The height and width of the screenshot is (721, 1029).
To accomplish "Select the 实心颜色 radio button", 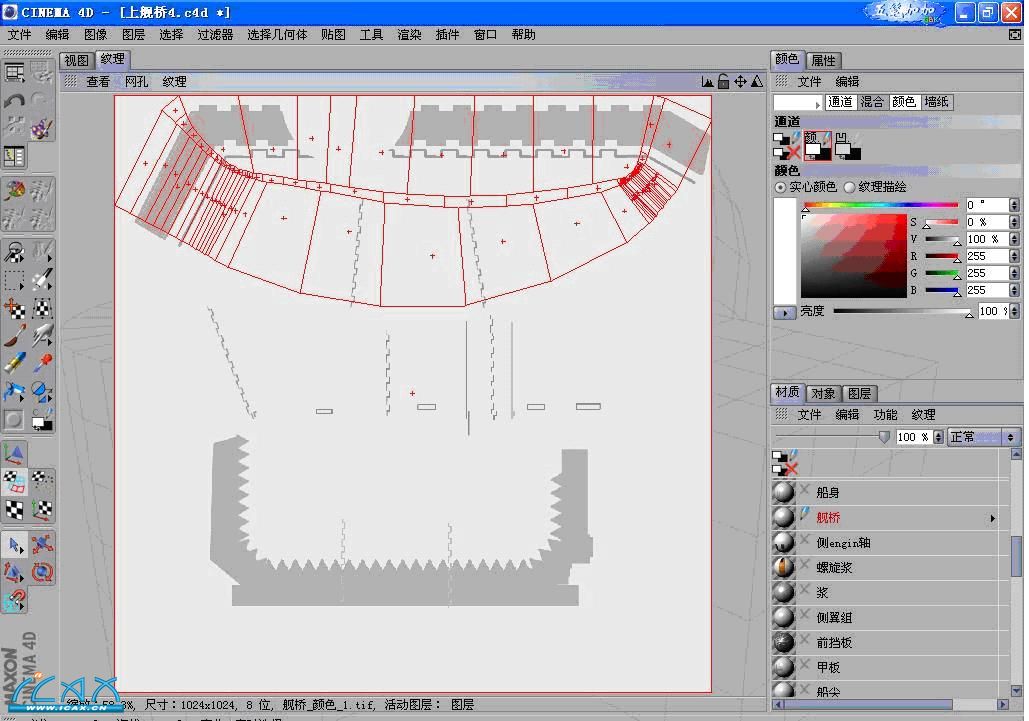I will click(x=781, y=187).
